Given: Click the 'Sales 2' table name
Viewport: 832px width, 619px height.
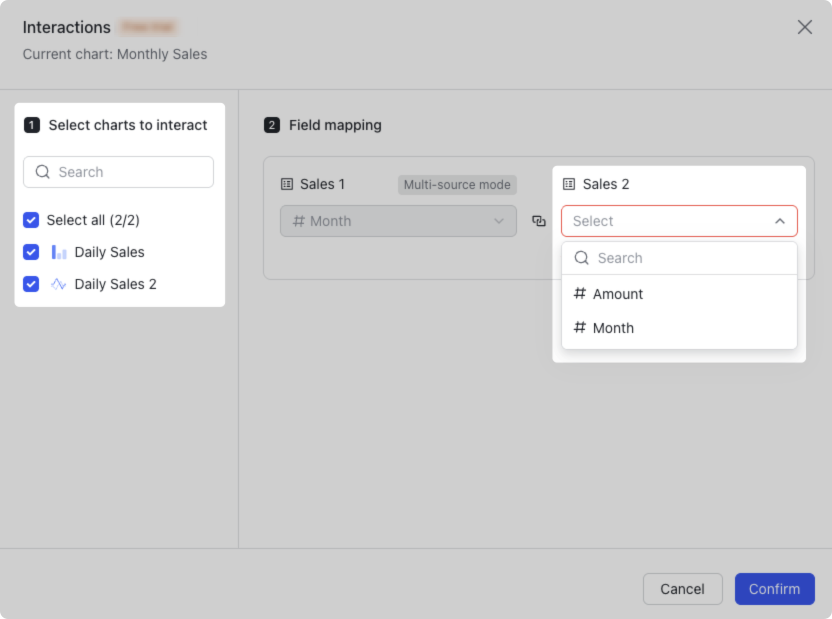Looking at the screenshot, I should [x=606, y=184].
